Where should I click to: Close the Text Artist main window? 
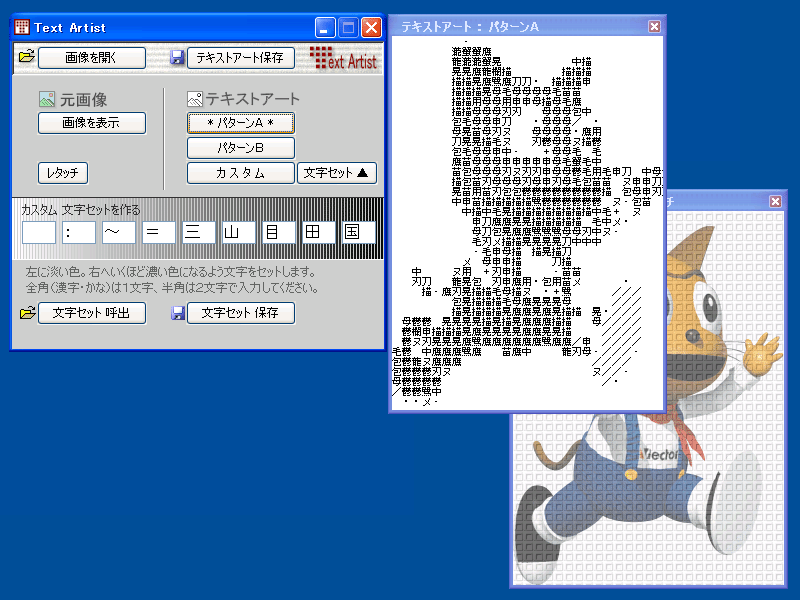pos(371,28)
